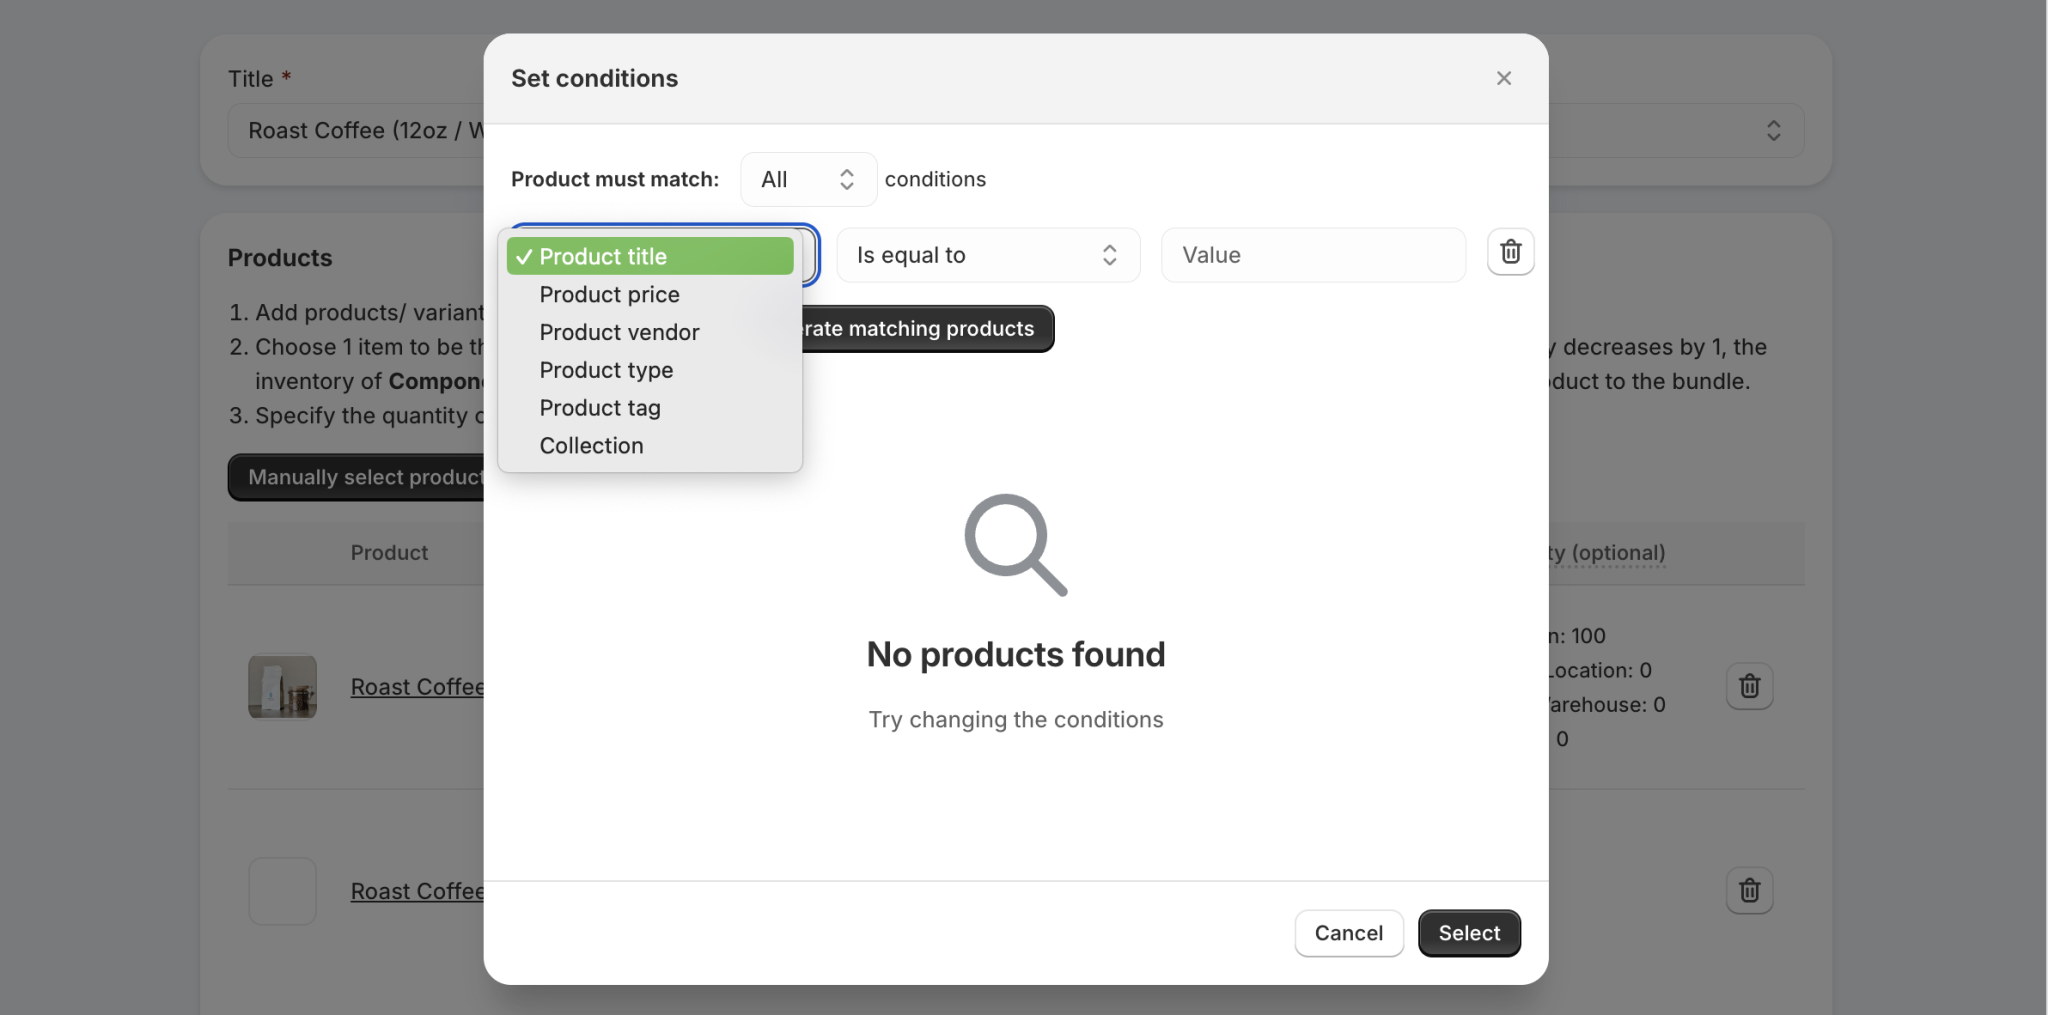
Task: Delete the condition row with trash icon
Action: pyautogui.click(x=1510, y=252)
